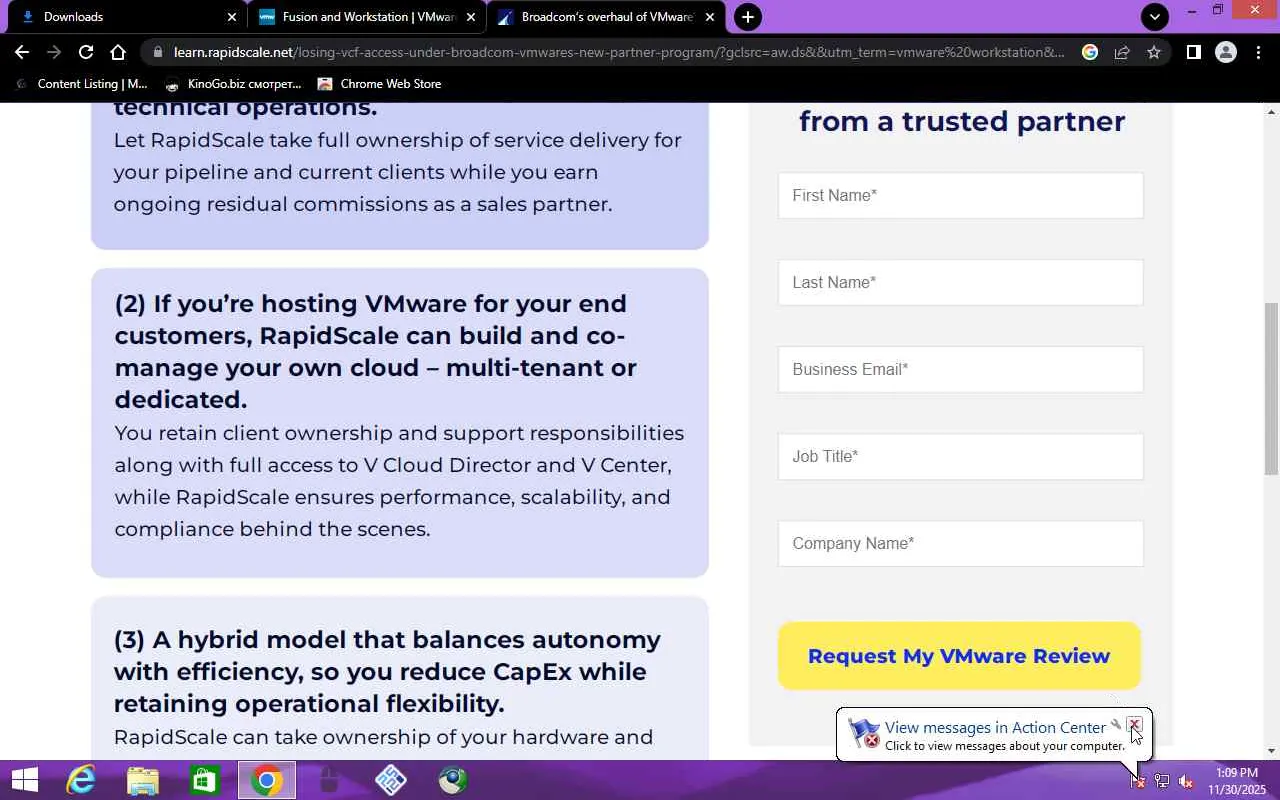Focus the First Name field

[960, 196]
